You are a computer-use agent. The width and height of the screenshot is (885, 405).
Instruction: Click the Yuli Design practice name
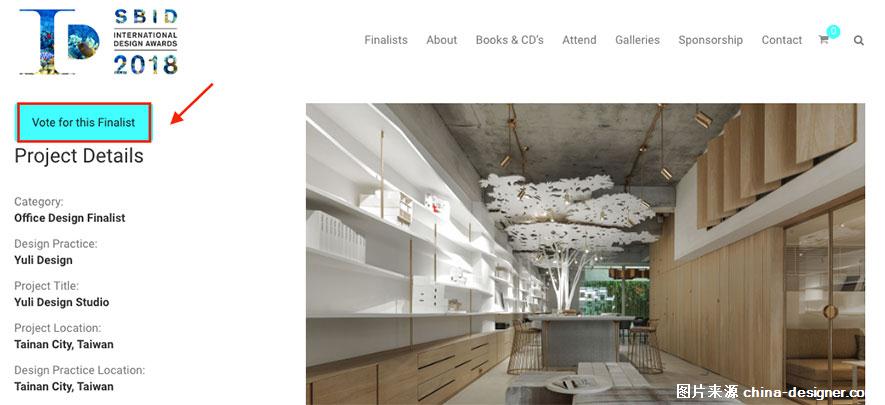(x=43, y=260)
